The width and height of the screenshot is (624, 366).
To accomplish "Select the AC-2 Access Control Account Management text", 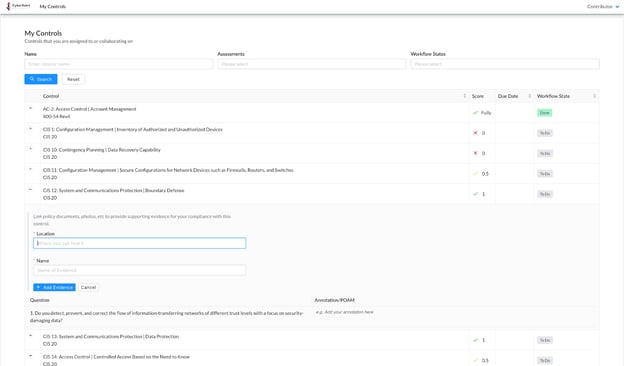I will [90, 109].
